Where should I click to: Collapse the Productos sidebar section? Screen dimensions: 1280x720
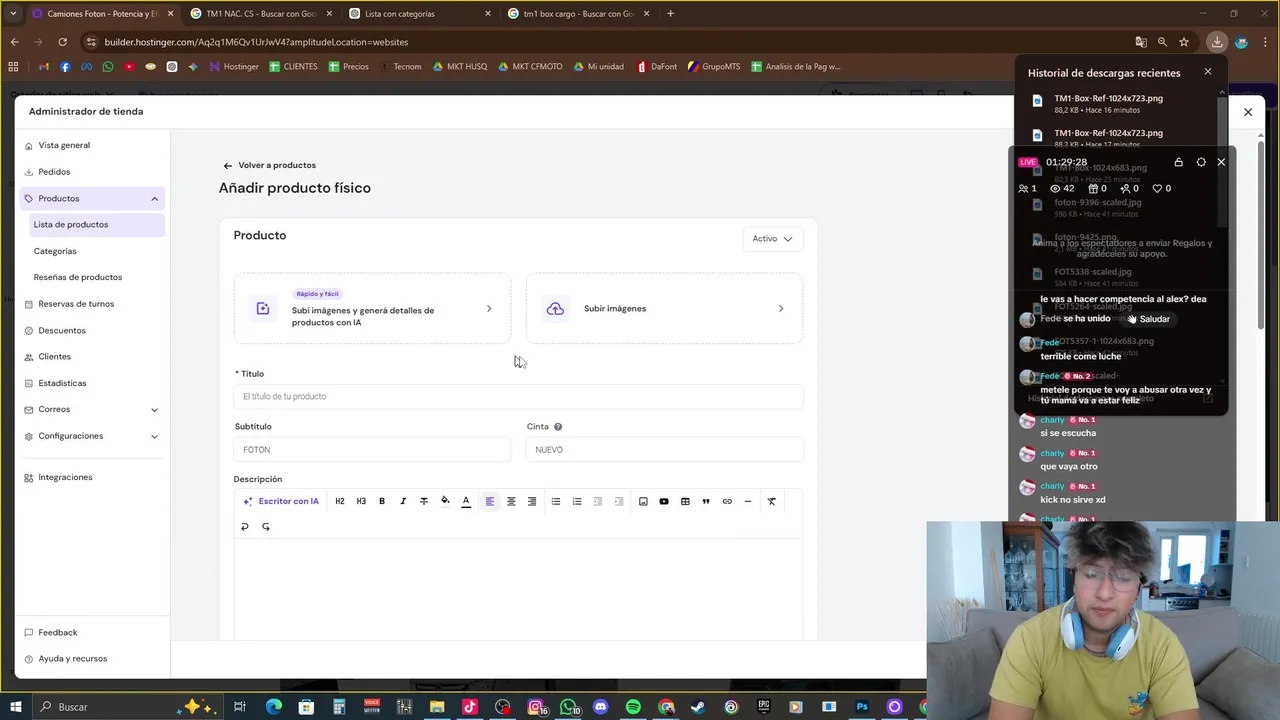154,199
